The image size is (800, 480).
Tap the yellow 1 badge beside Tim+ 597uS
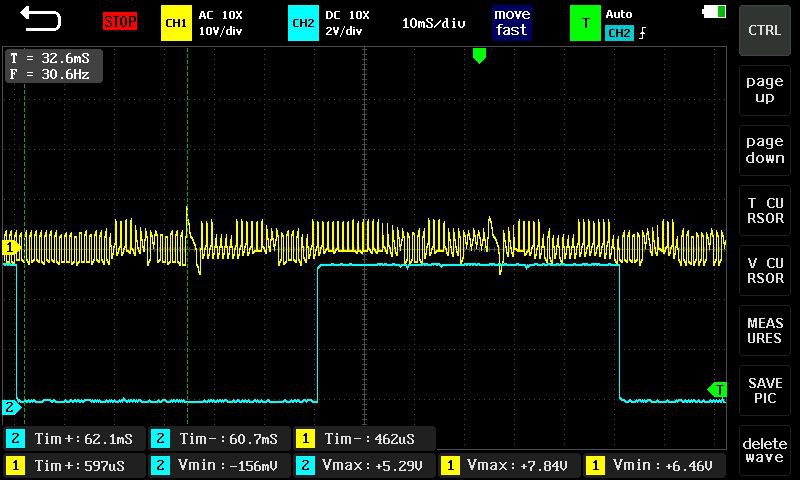pyautogui.click(x=15, y=465)
